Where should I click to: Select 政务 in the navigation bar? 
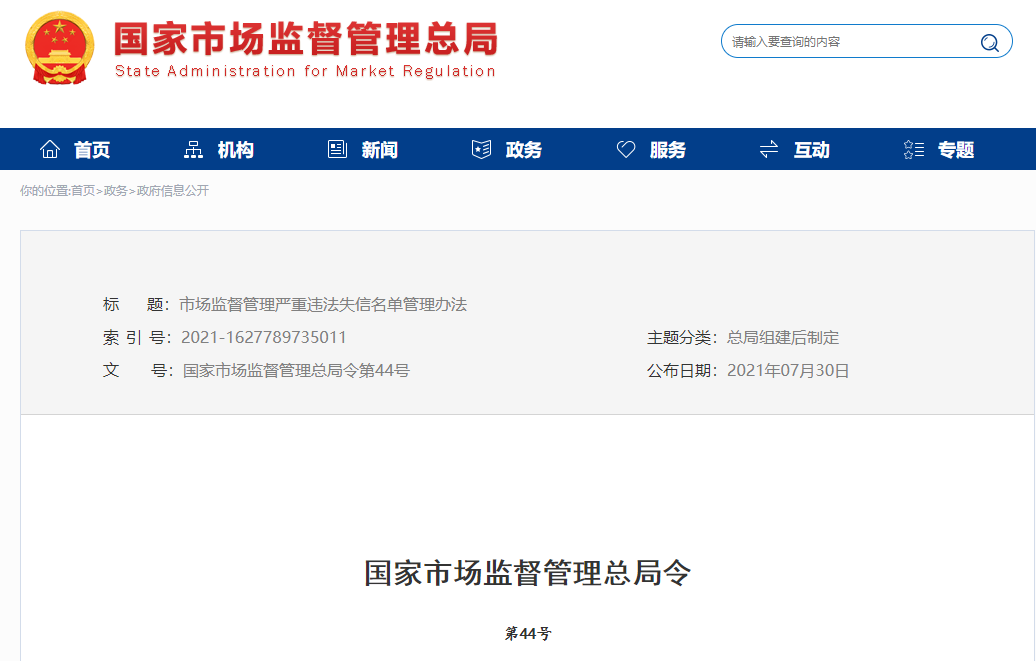tap(524, 150)
